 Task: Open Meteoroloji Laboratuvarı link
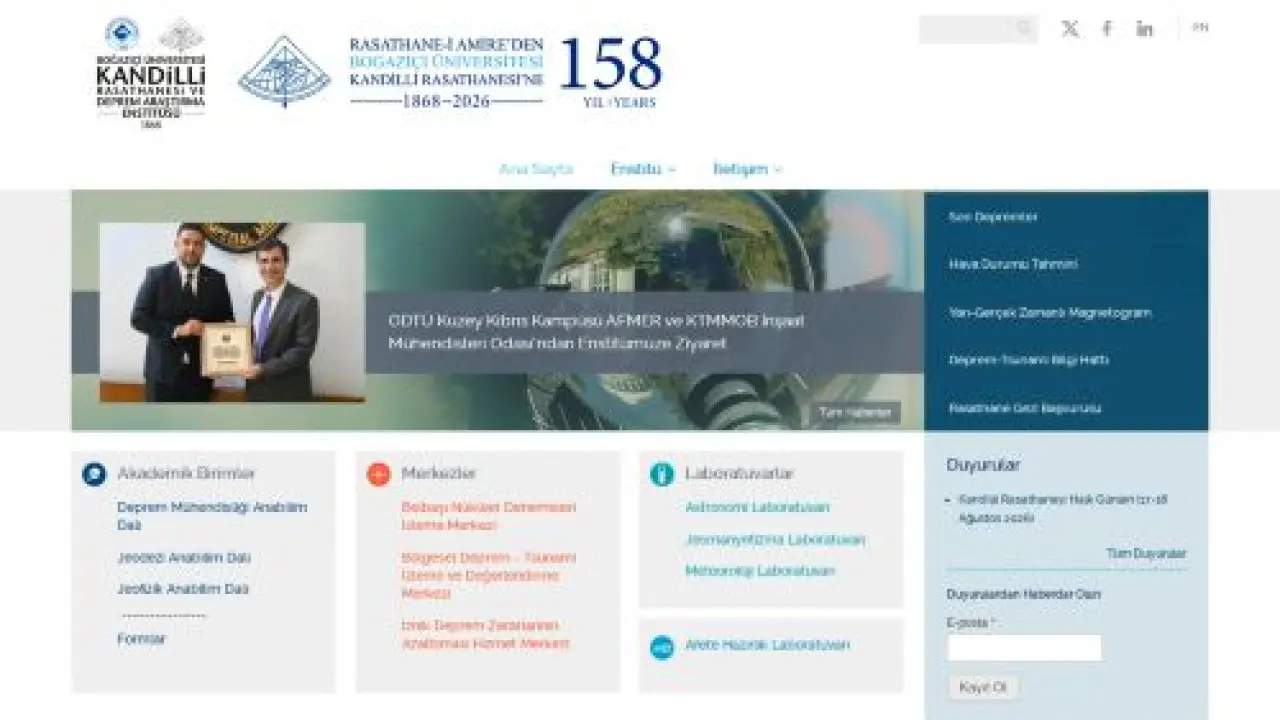[760, 572]
